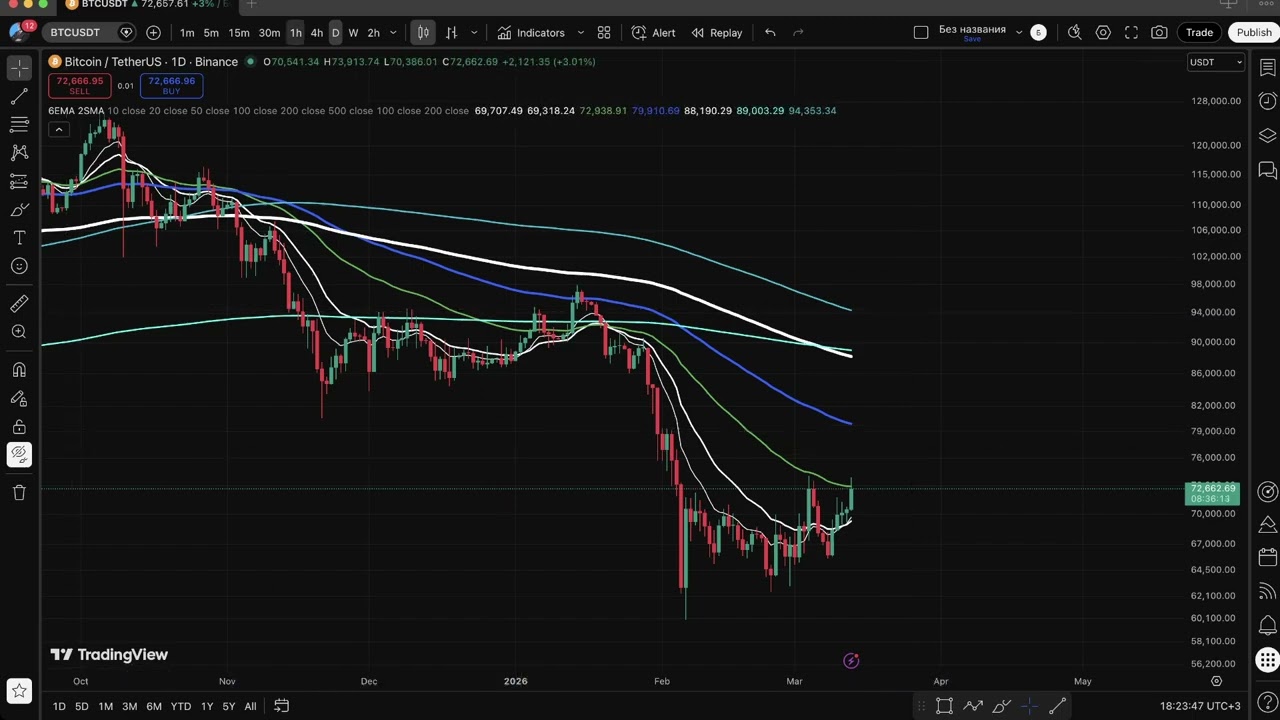Select rectangle tool in floating toolbar

click(x=944, y=706)
